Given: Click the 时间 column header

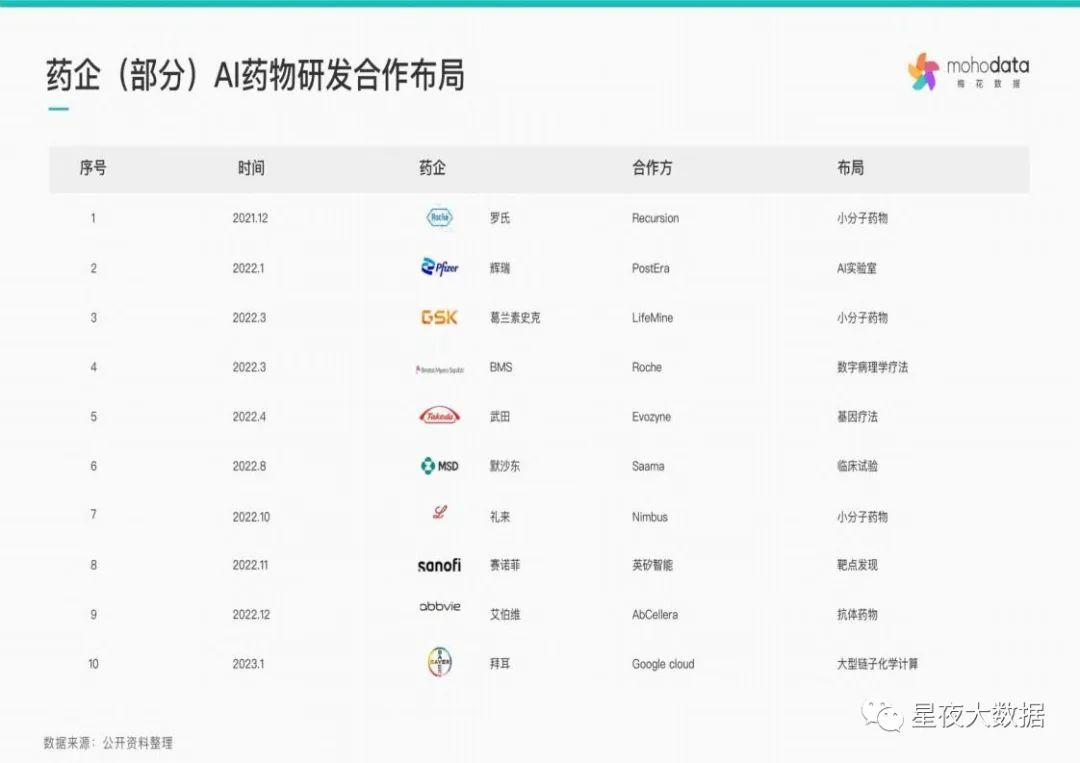Looking at the screenshot, I should (x=251, y=168).
